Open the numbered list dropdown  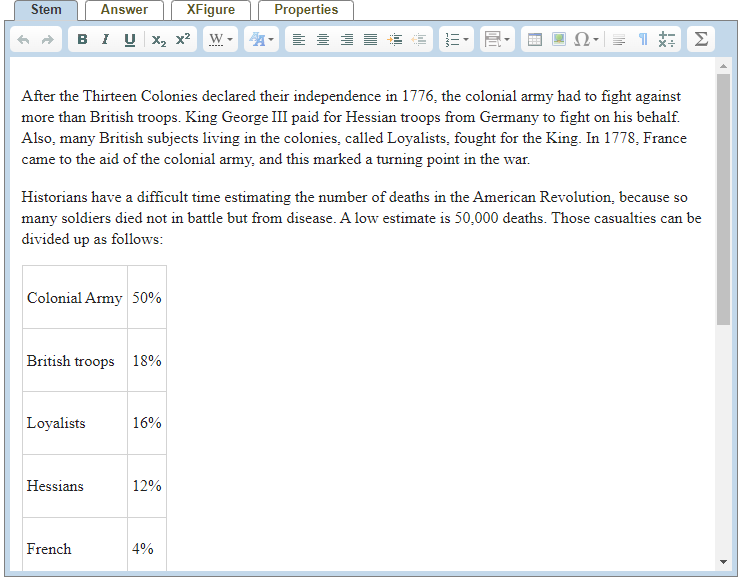457,40
